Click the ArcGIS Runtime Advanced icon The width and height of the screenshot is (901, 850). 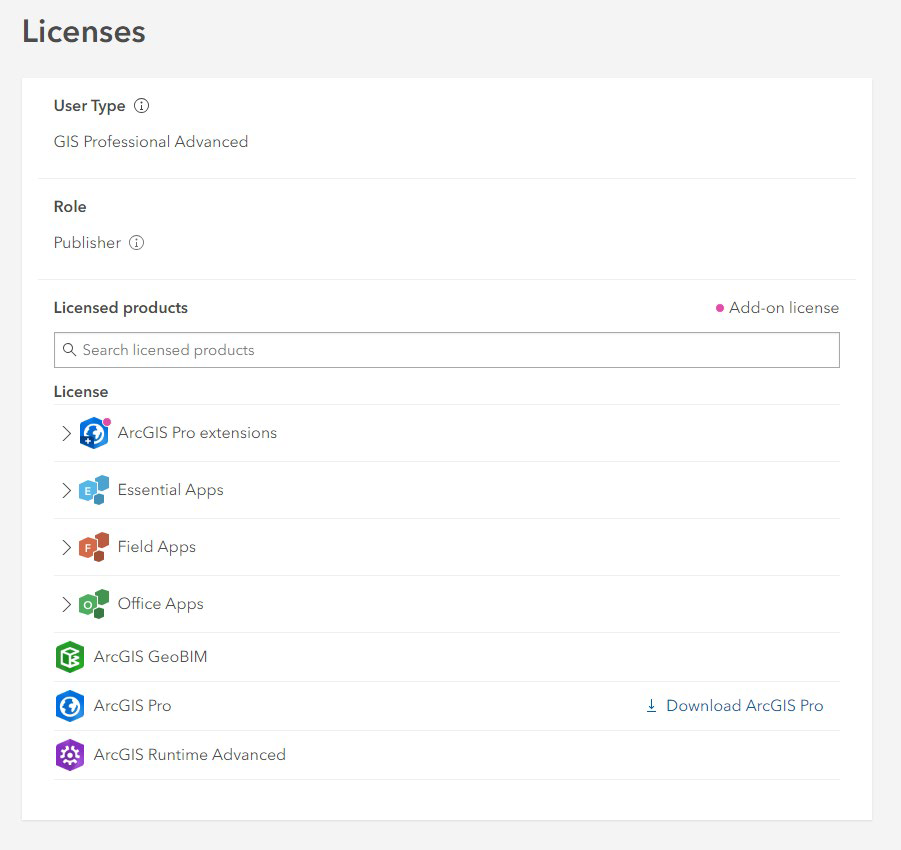(x=70, y=755)
